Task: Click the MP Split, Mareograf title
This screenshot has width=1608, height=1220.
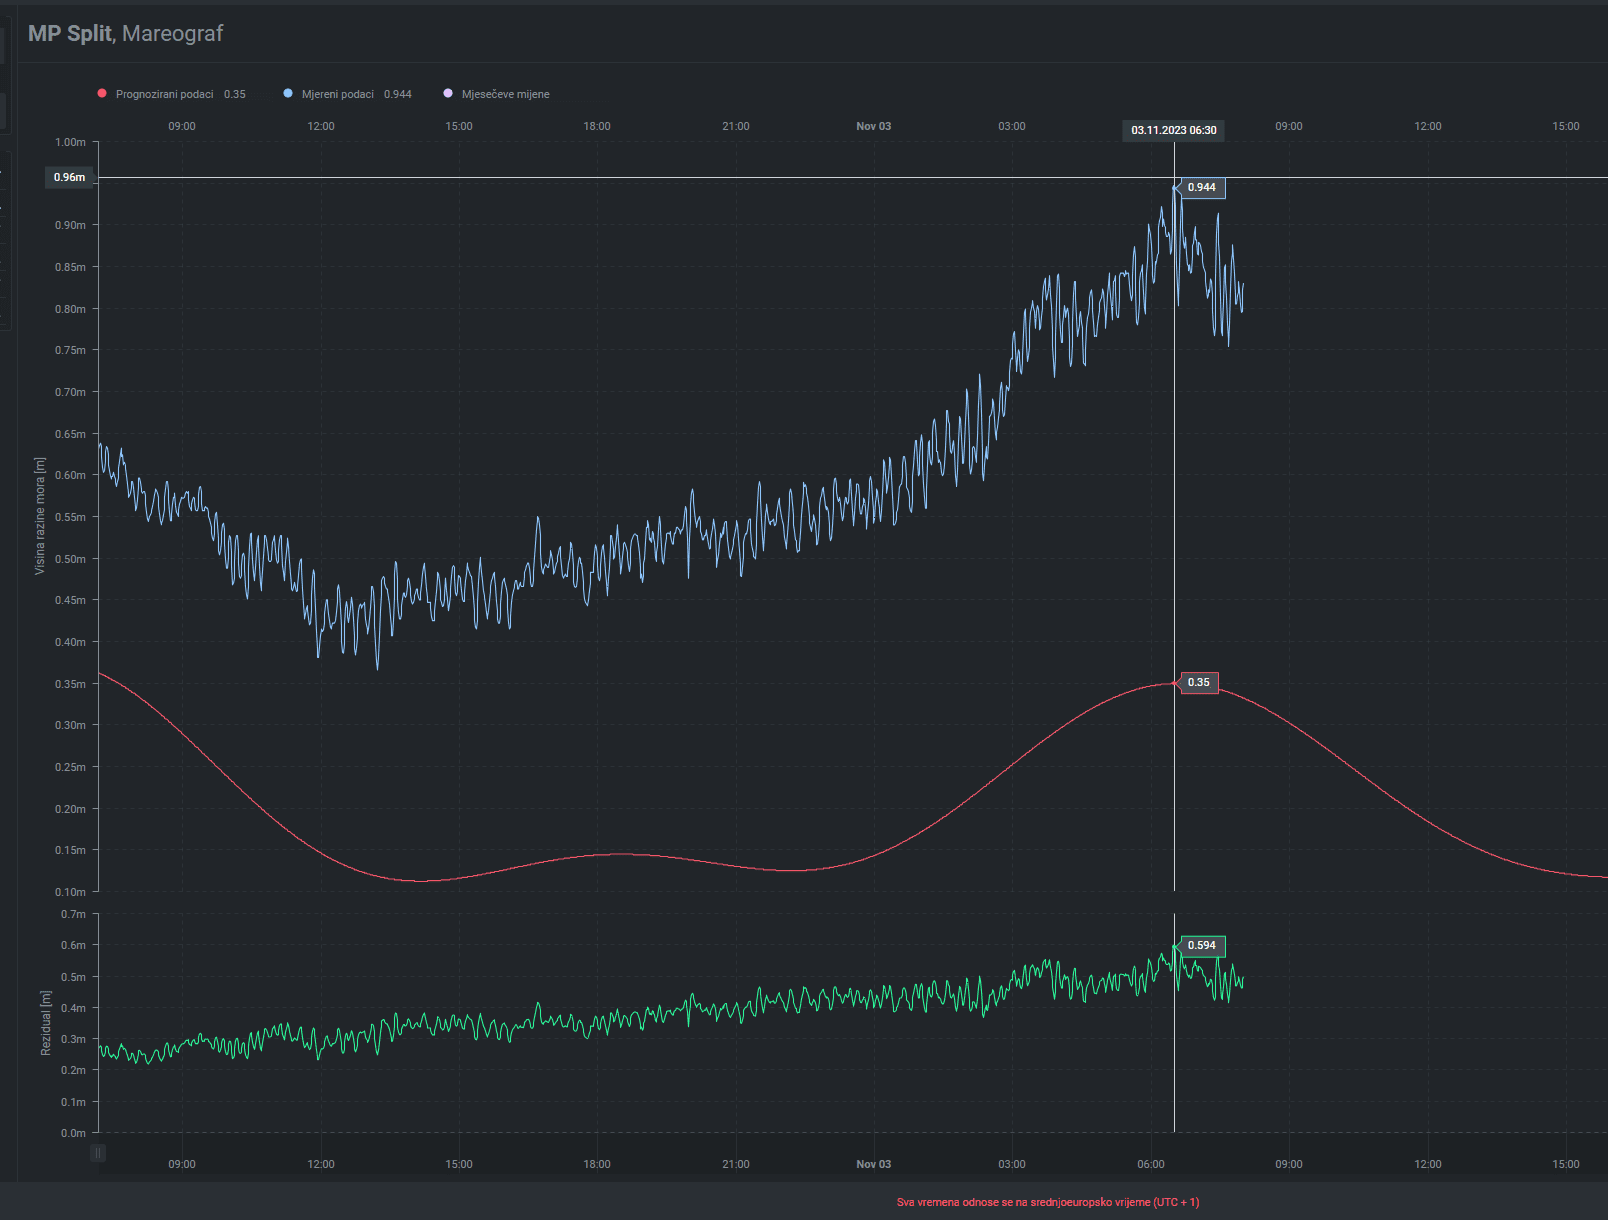Action: click(x=125, y=33)
